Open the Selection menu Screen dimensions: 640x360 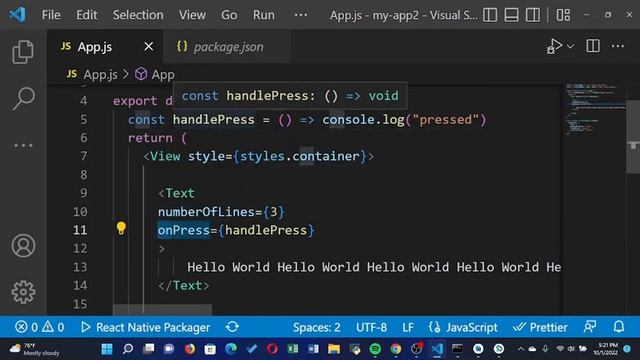(138, 15)
